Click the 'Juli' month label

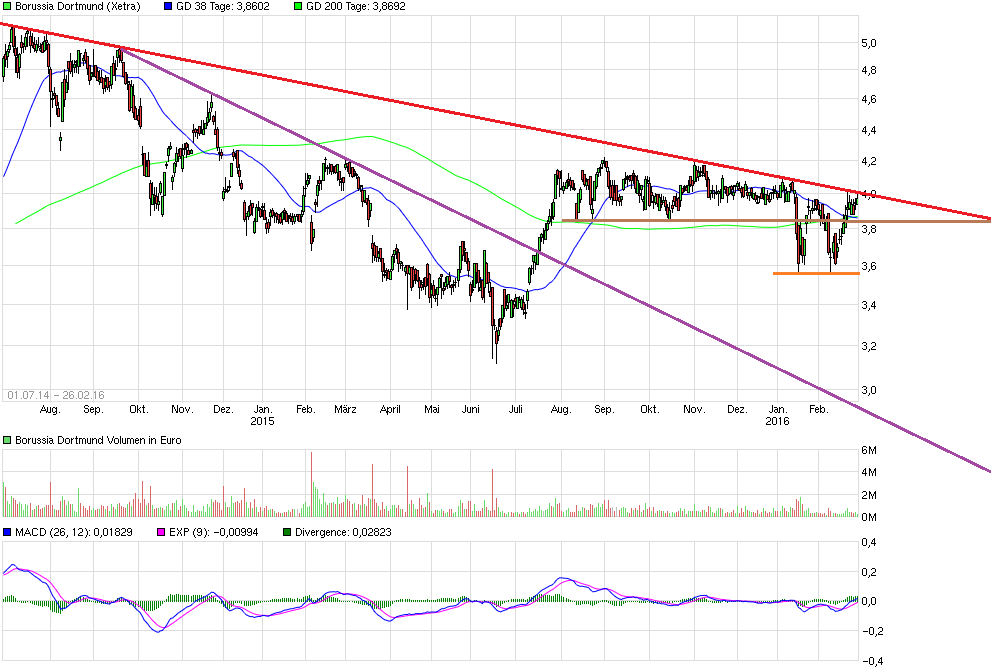(516, 409)
